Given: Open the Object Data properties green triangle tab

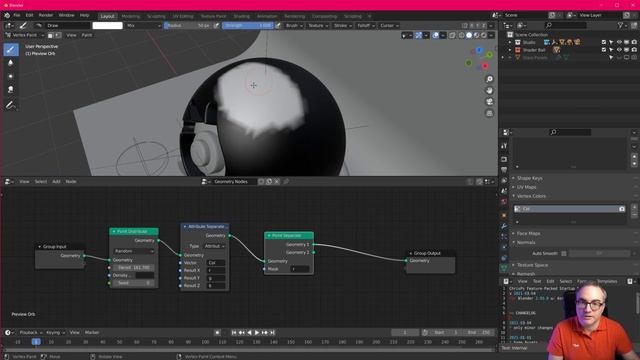Looking at the screenshot, I should 504,268.
